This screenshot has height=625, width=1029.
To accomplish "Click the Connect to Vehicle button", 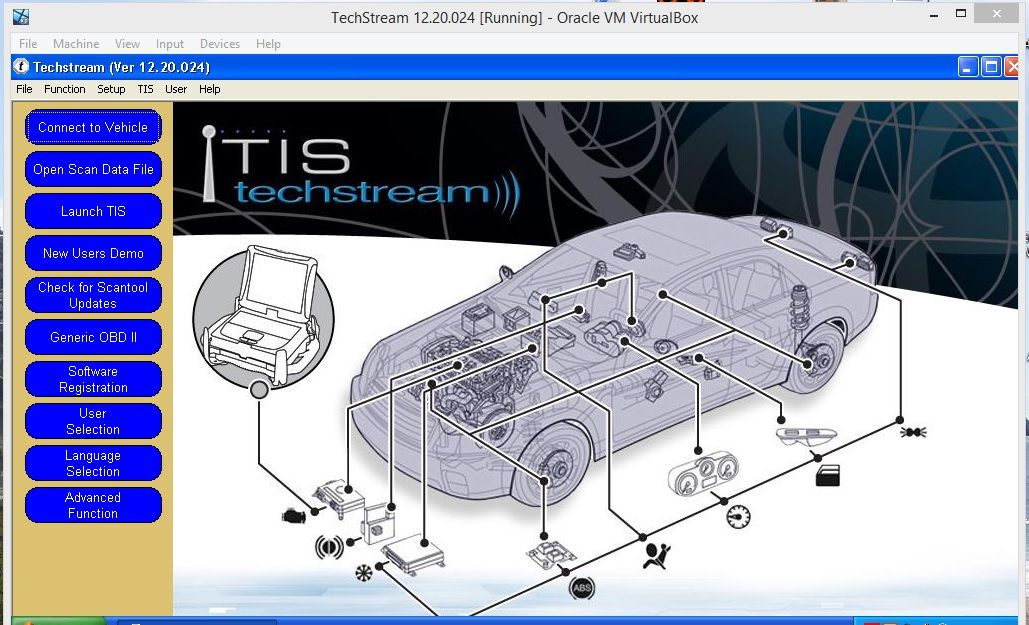I will [x=93, y=127].
